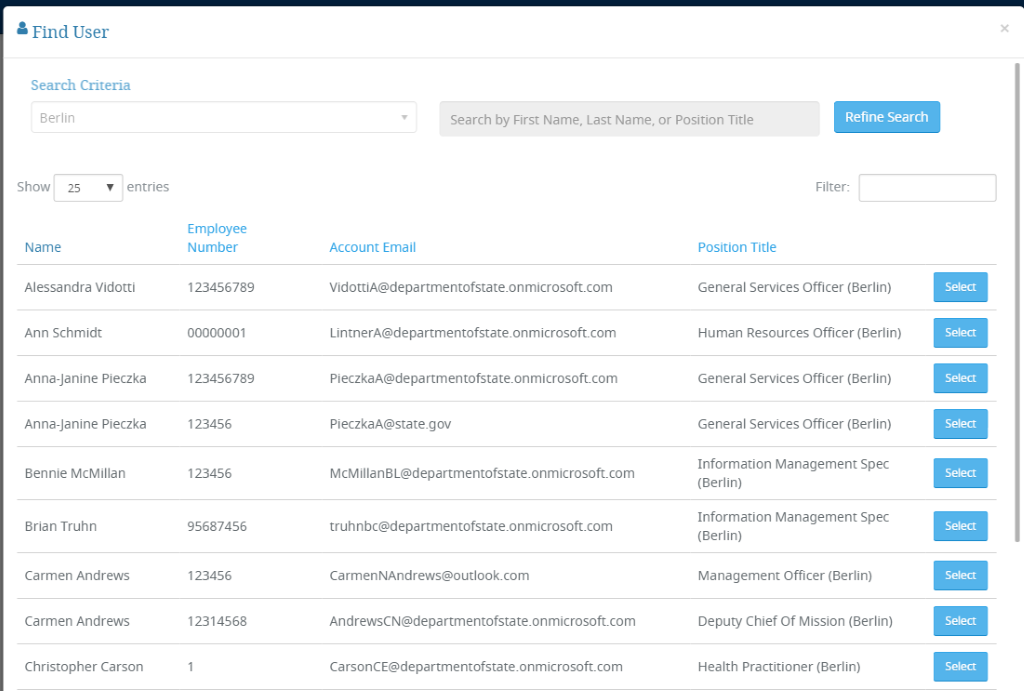The height and width of the screenshot is (691, 1024).
Task: Click the Filter input box
Action: [927, 187]
